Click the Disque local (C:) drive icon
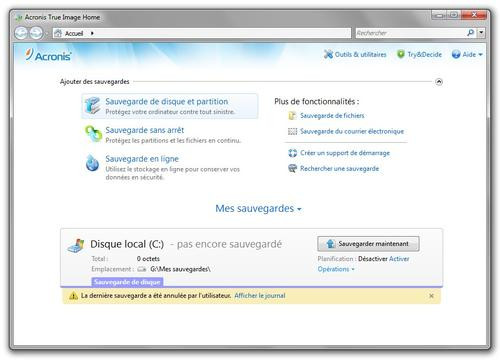This screenshot has width=500, height=361. tap(76, 246)
